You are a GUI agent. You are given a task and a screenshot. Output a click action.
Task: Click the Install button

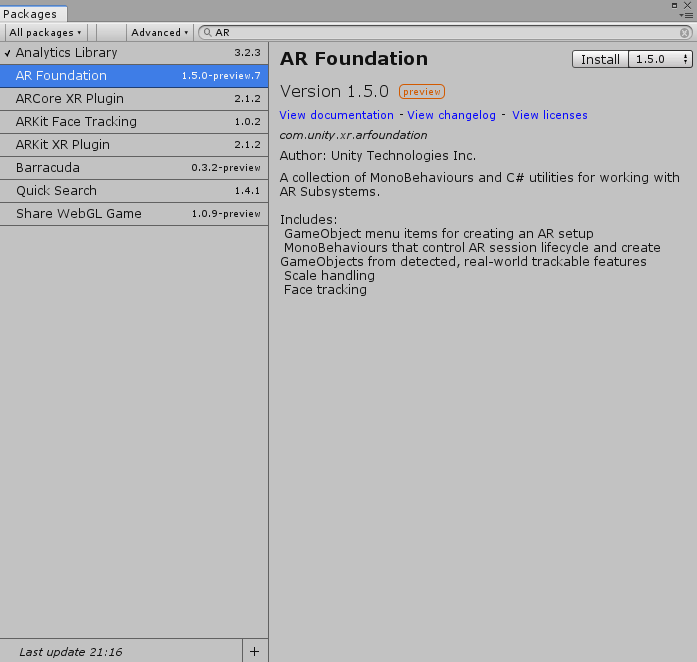[600, 59]
